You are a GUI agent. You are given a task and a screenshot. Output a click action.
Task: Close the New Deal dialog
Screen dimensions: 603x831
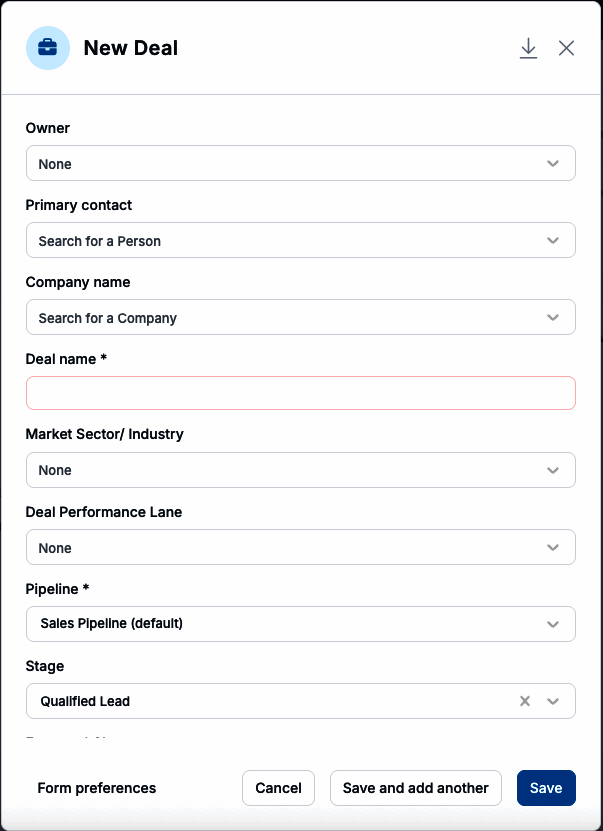pos(566,48)
